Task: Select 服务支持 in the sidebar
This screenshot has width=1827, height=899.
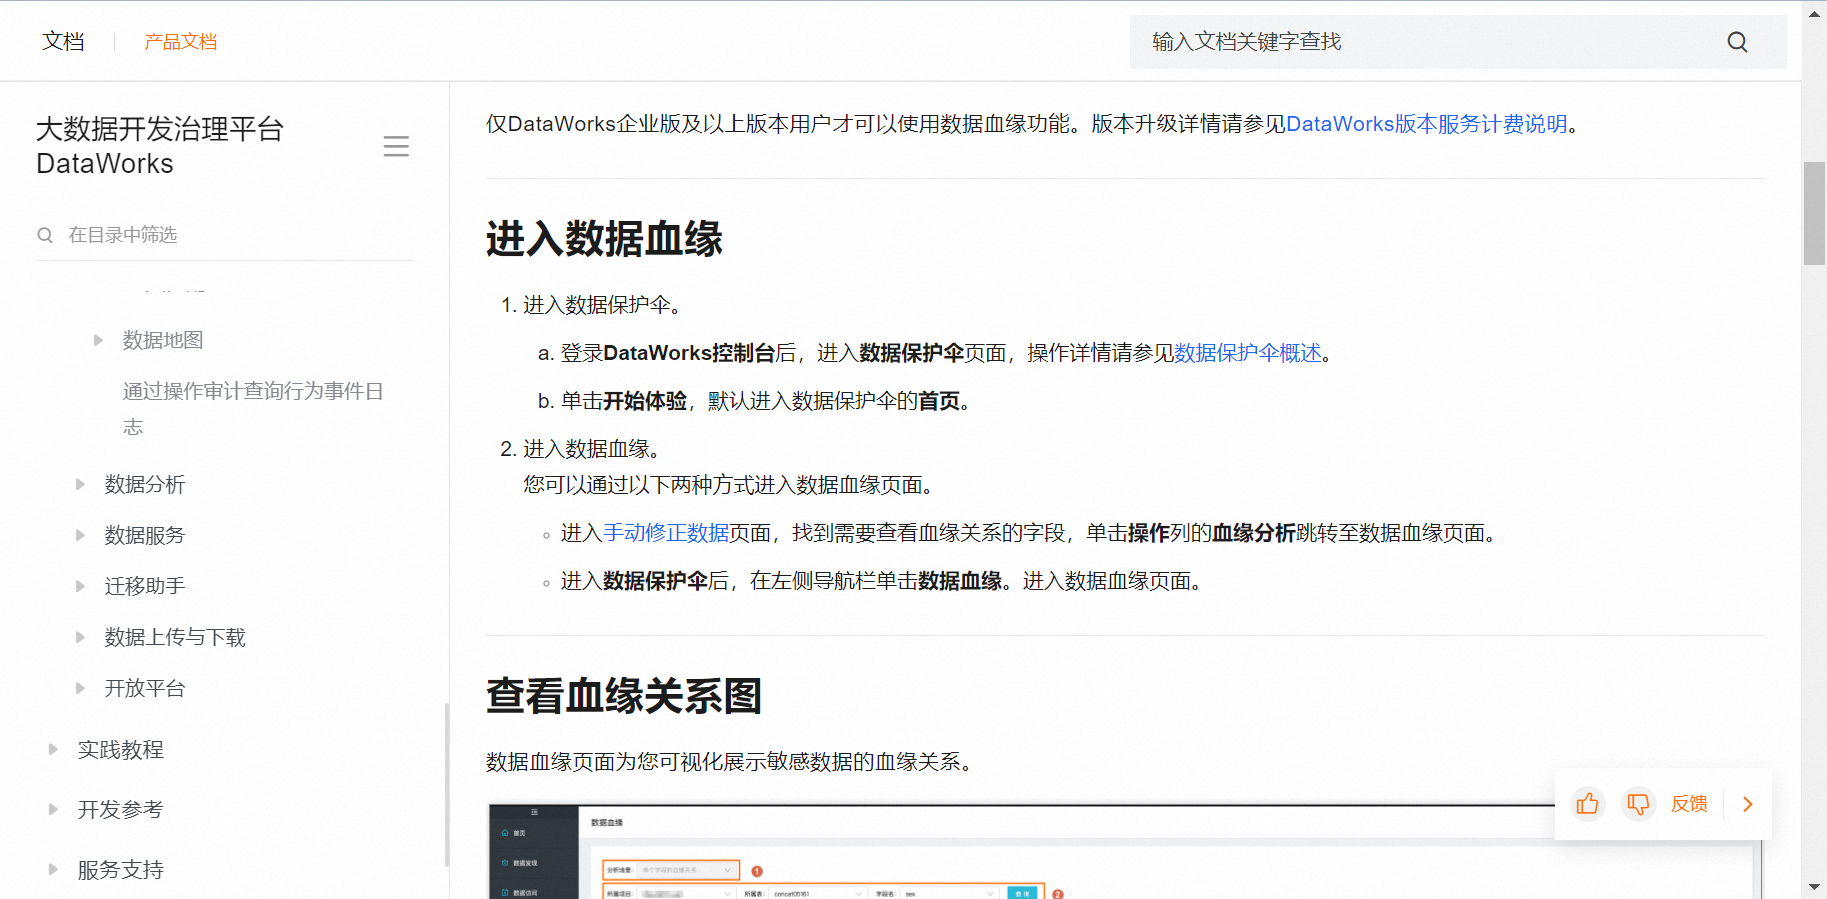Action: tap(121, 870)
